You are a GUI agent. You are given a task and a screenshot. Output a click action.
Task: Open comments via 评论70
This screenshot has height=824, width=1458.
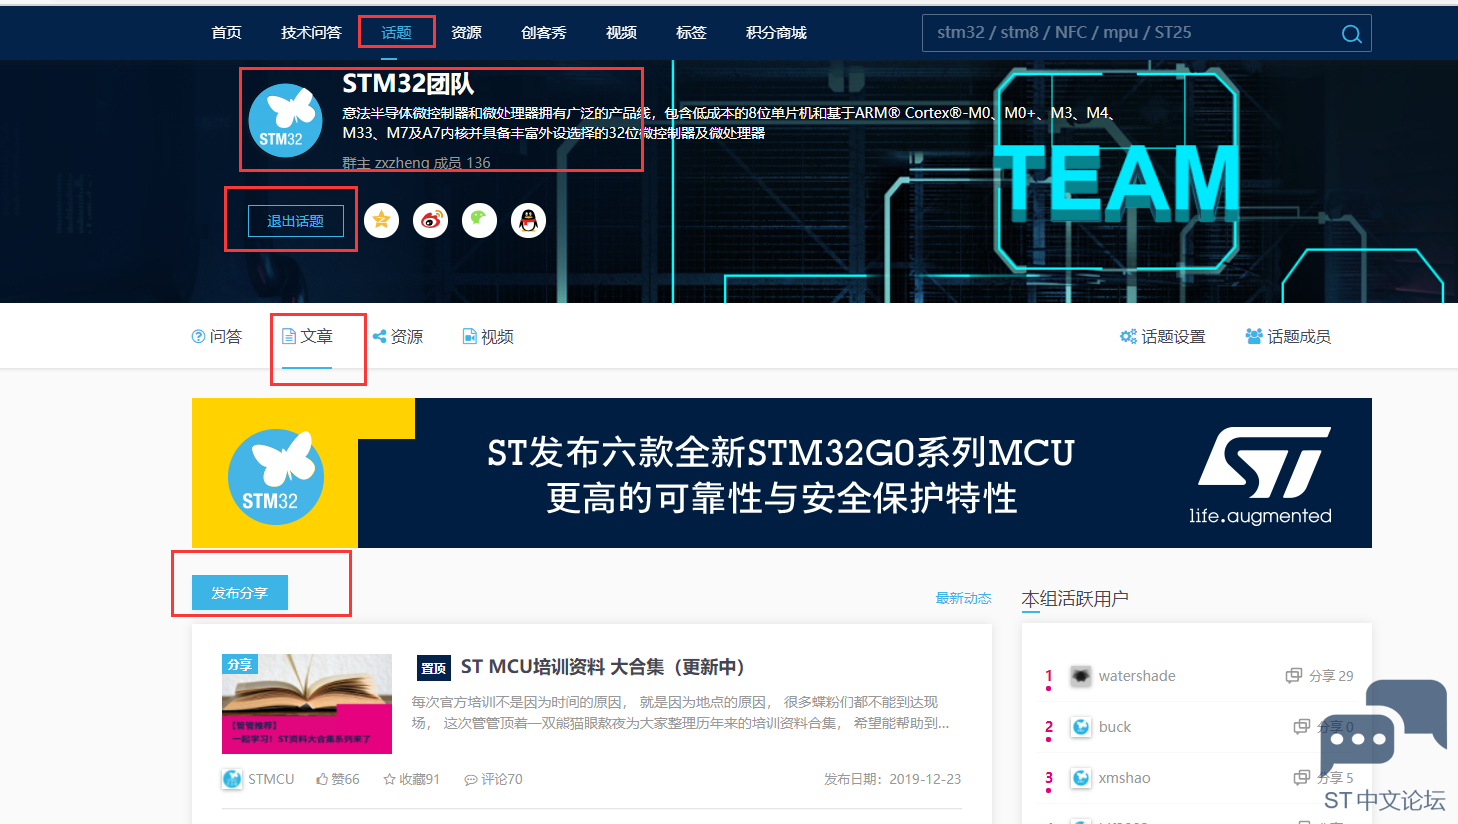(493, 779)
